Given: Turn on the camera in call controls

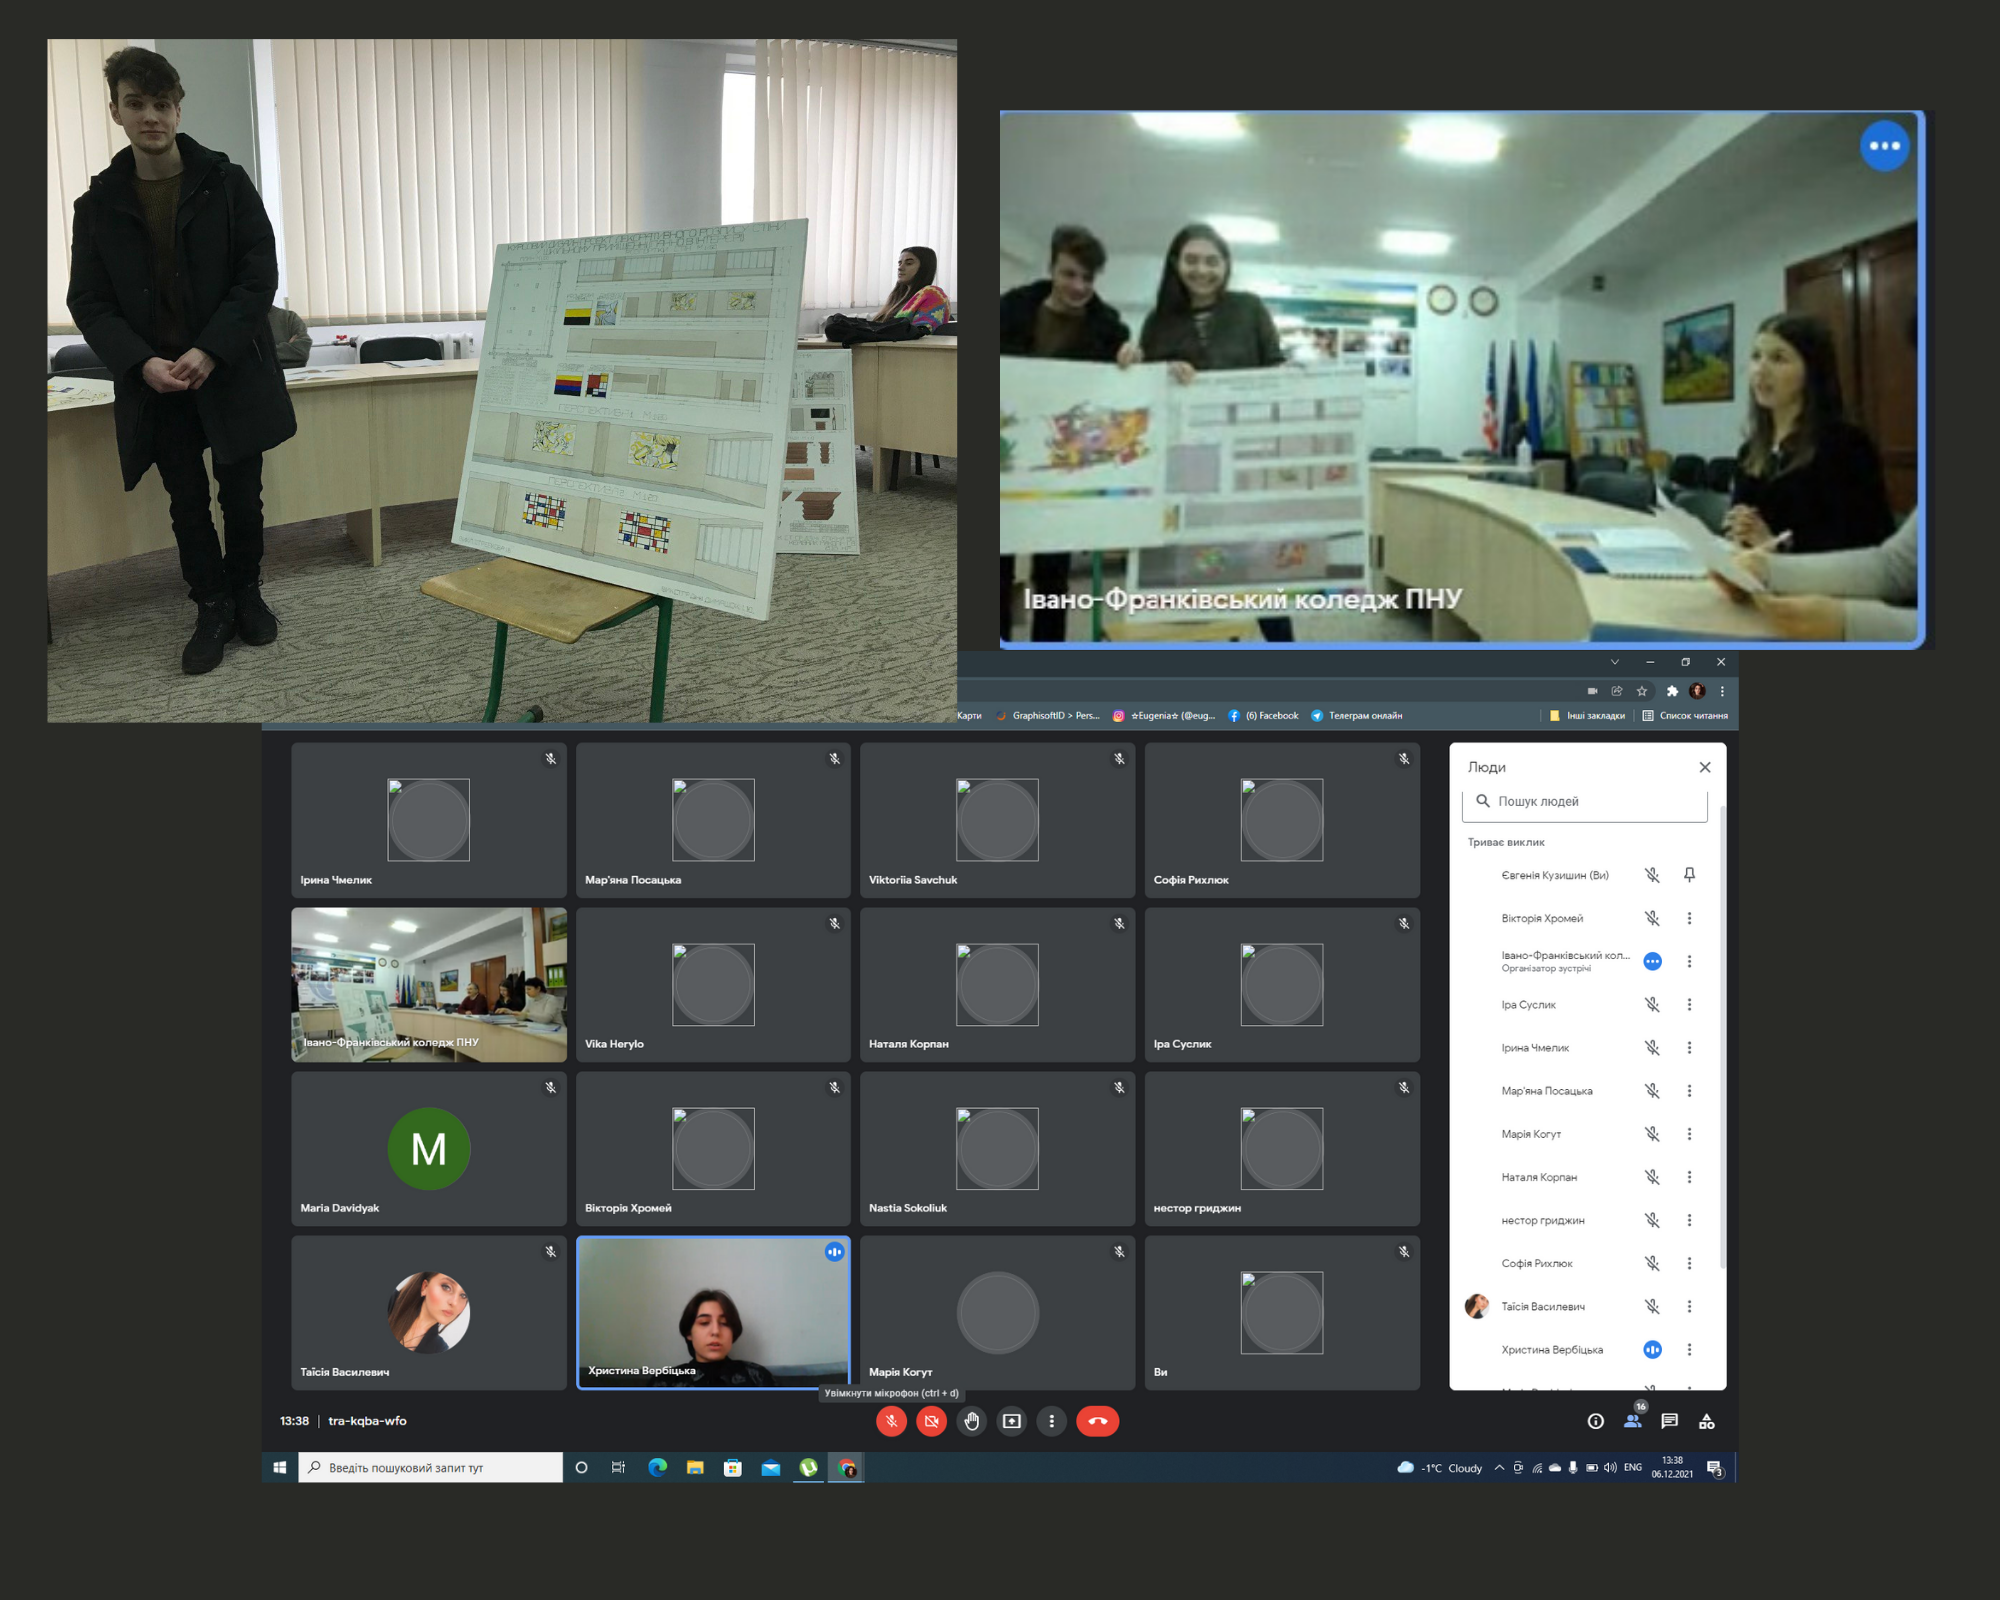Looking at the screenshot, I should click(x=931, y=1421).
